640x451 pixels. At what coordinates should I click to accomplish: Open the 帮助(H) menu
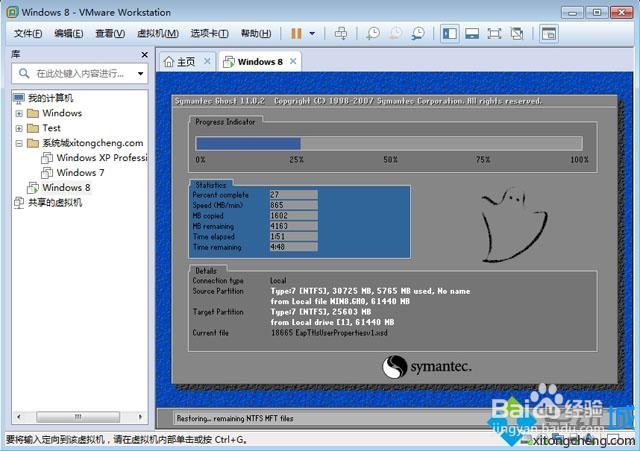[x=256, y=33]
